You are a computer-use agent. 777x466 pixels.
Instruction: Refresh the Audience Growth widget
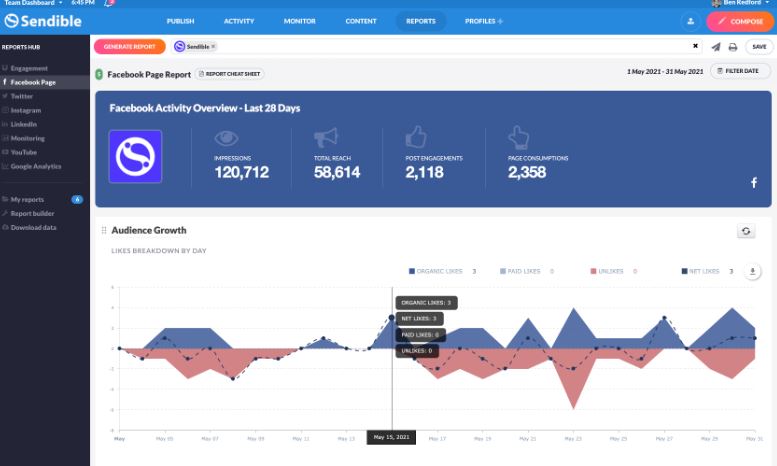746,231
